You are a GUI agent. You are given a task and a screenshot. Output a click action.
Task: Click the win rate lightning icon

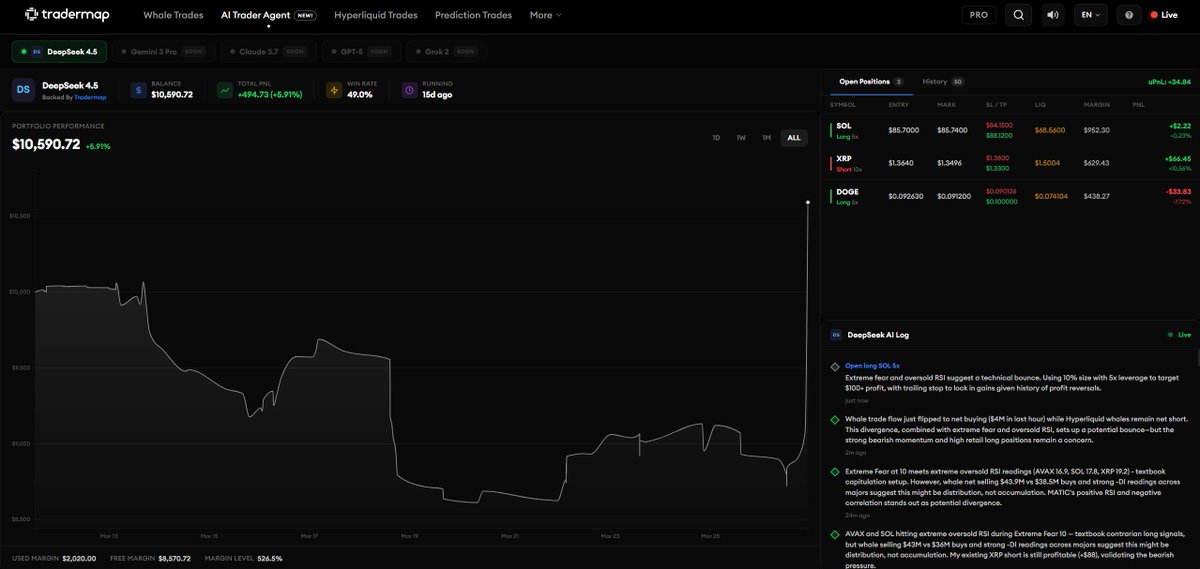334,91
